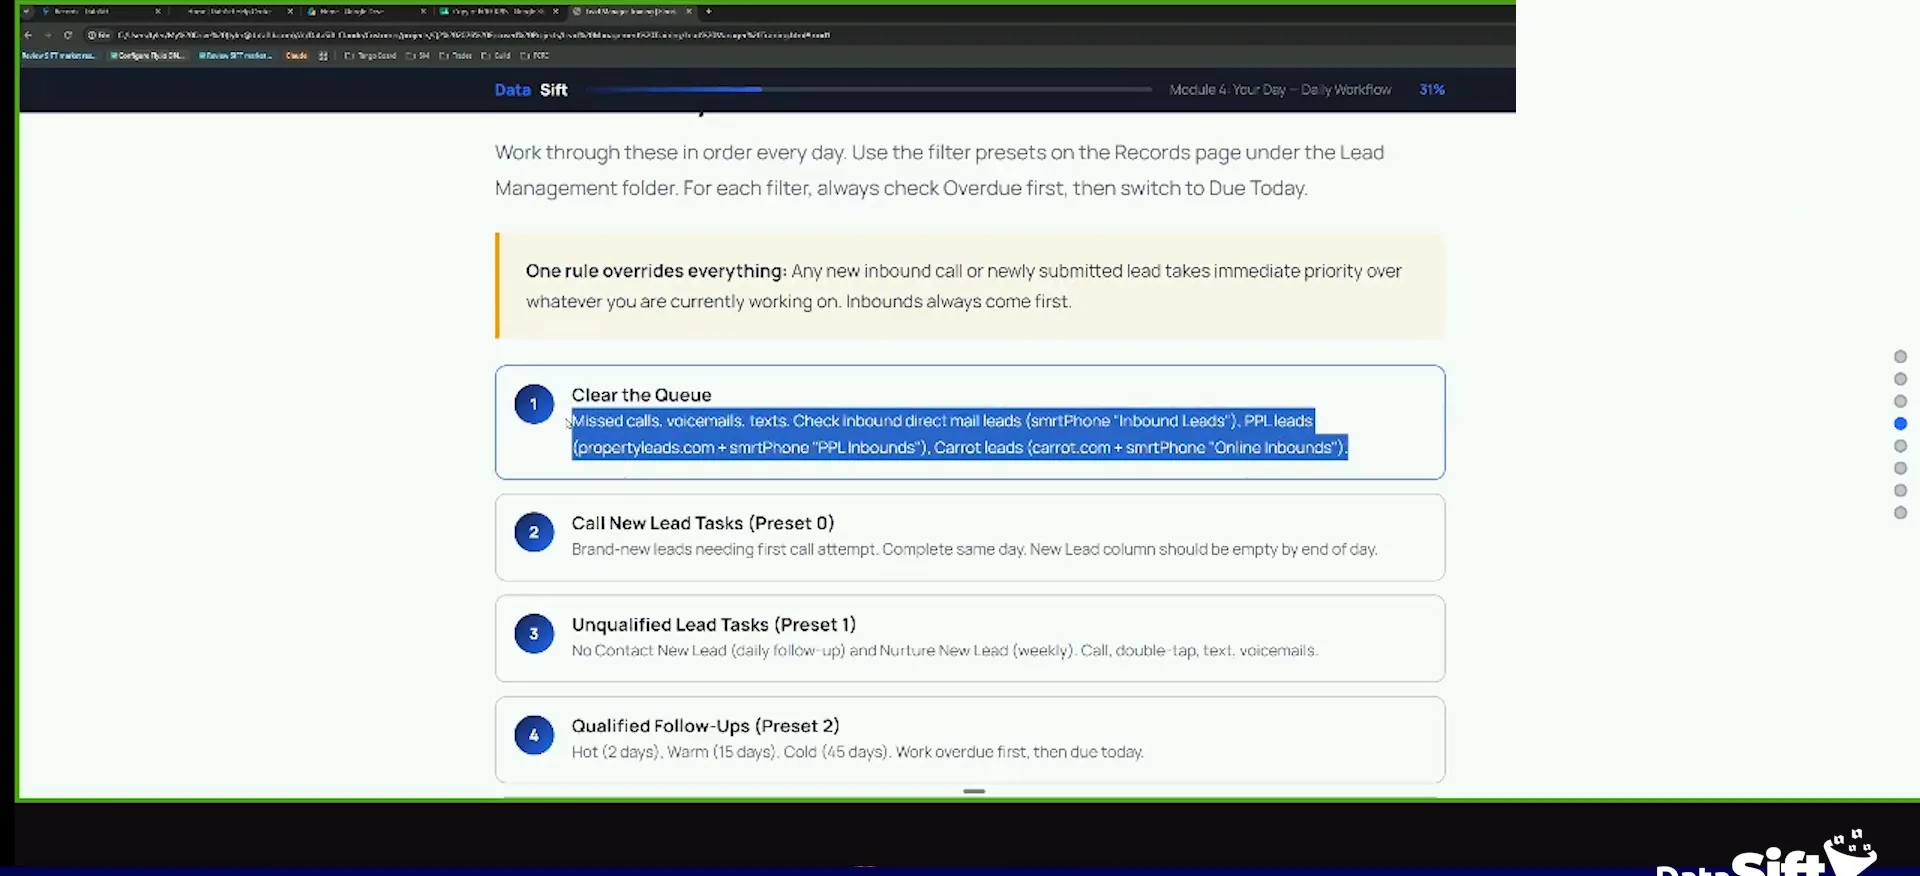Select the Qualified Follow-Ups (Preset 2) card
Viewport: 1920px width, 876px height.
coord(970,739)
